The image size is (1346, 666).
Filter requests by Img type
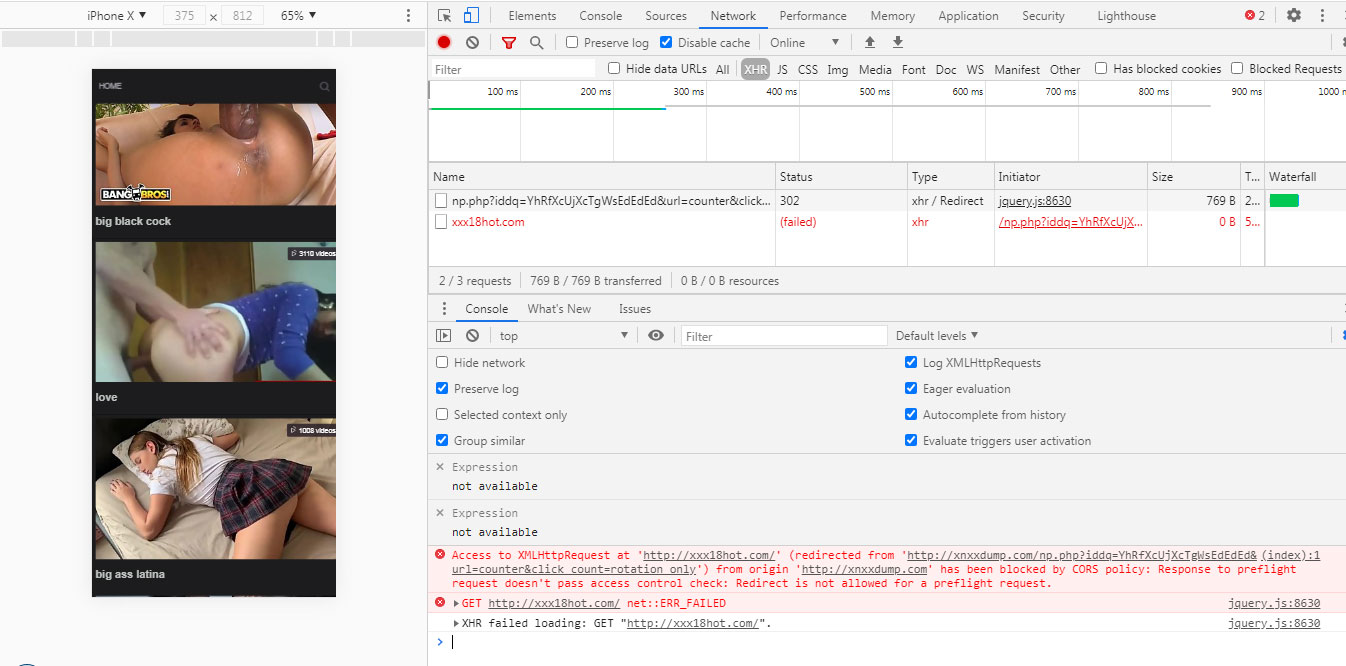click(838, 69)
